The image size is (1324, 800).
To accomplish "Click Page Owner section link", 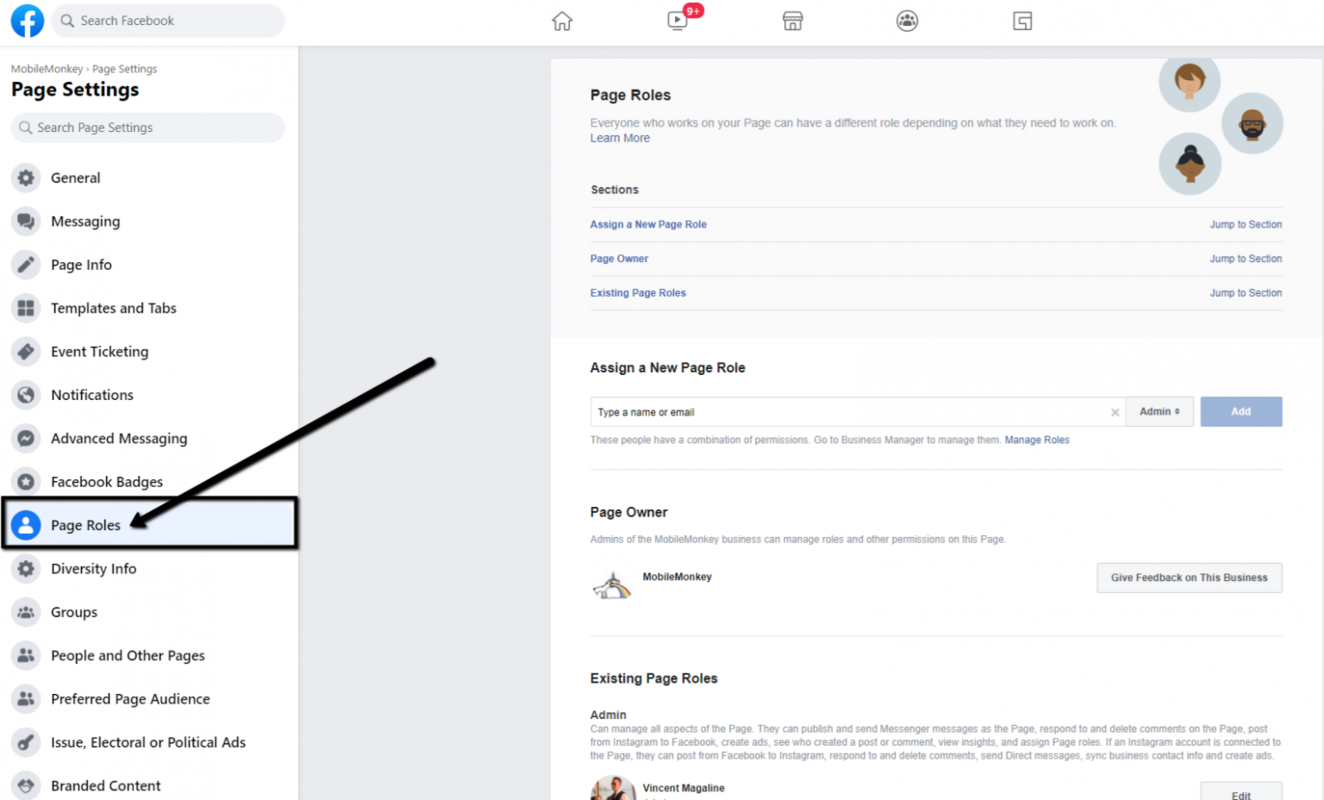I will point(619,259).
